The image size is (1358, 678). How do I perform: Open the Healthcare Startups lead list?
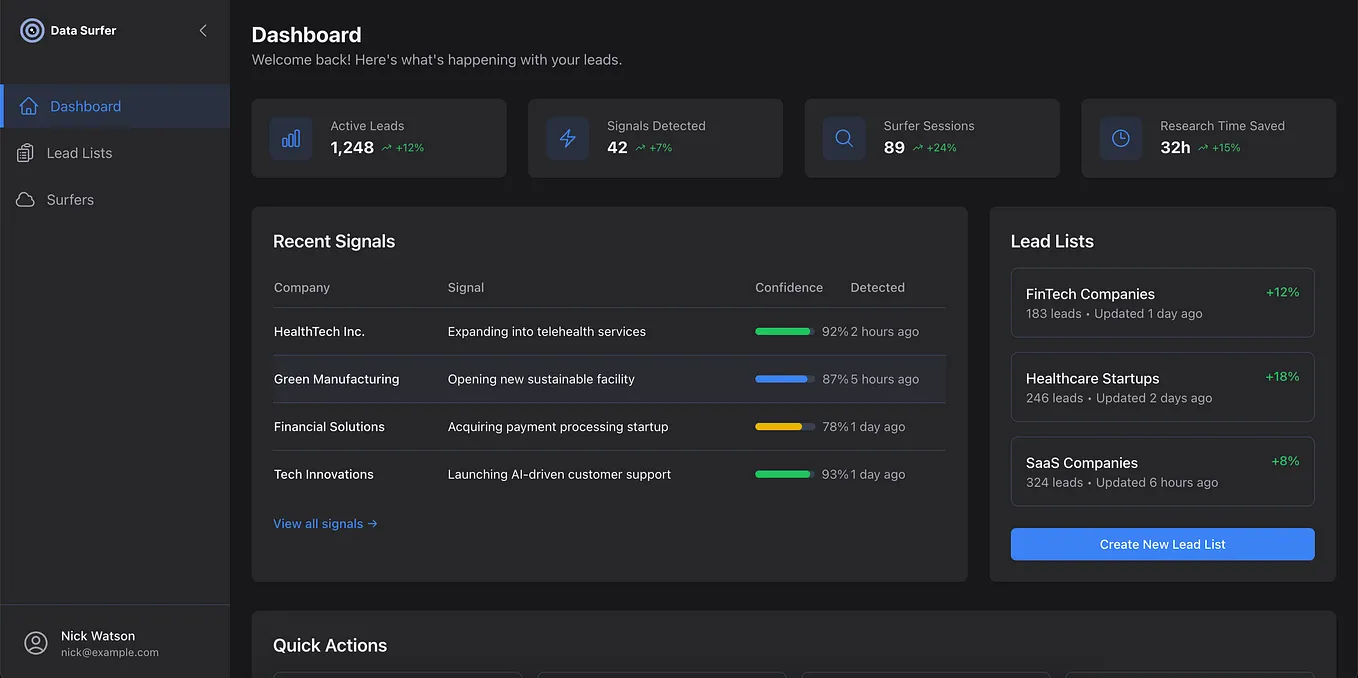[x=1162, y=387]
